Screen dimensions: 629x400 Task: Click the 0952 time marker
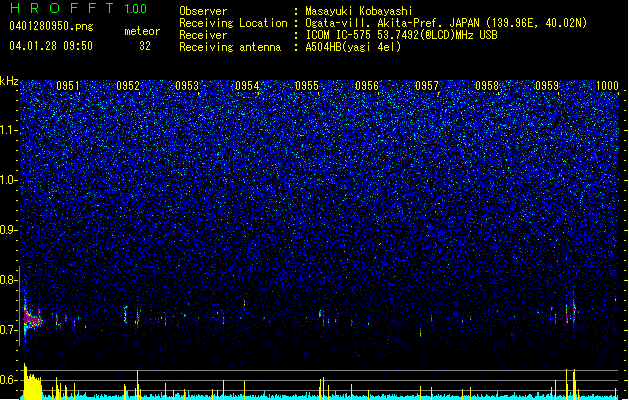pyautogui.click(x=128, y=86)
